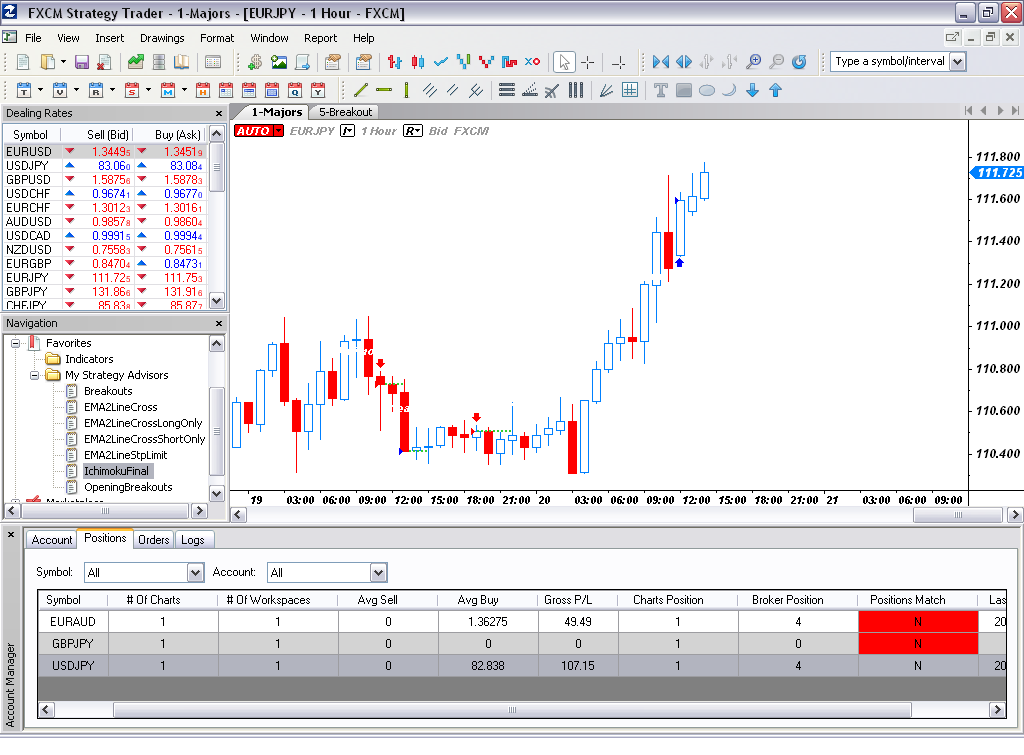The height and width of the screenshot is (755, 1024).
Task: Switch to the Orders tab
Action: tap(154, 540)
